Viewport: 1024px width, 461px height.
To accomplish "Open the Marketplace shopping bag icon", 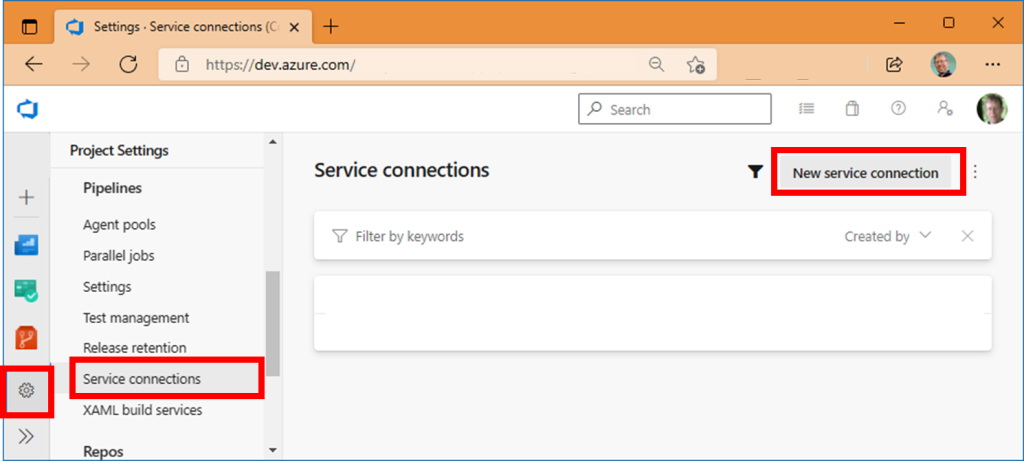I will tap(852, 109).
